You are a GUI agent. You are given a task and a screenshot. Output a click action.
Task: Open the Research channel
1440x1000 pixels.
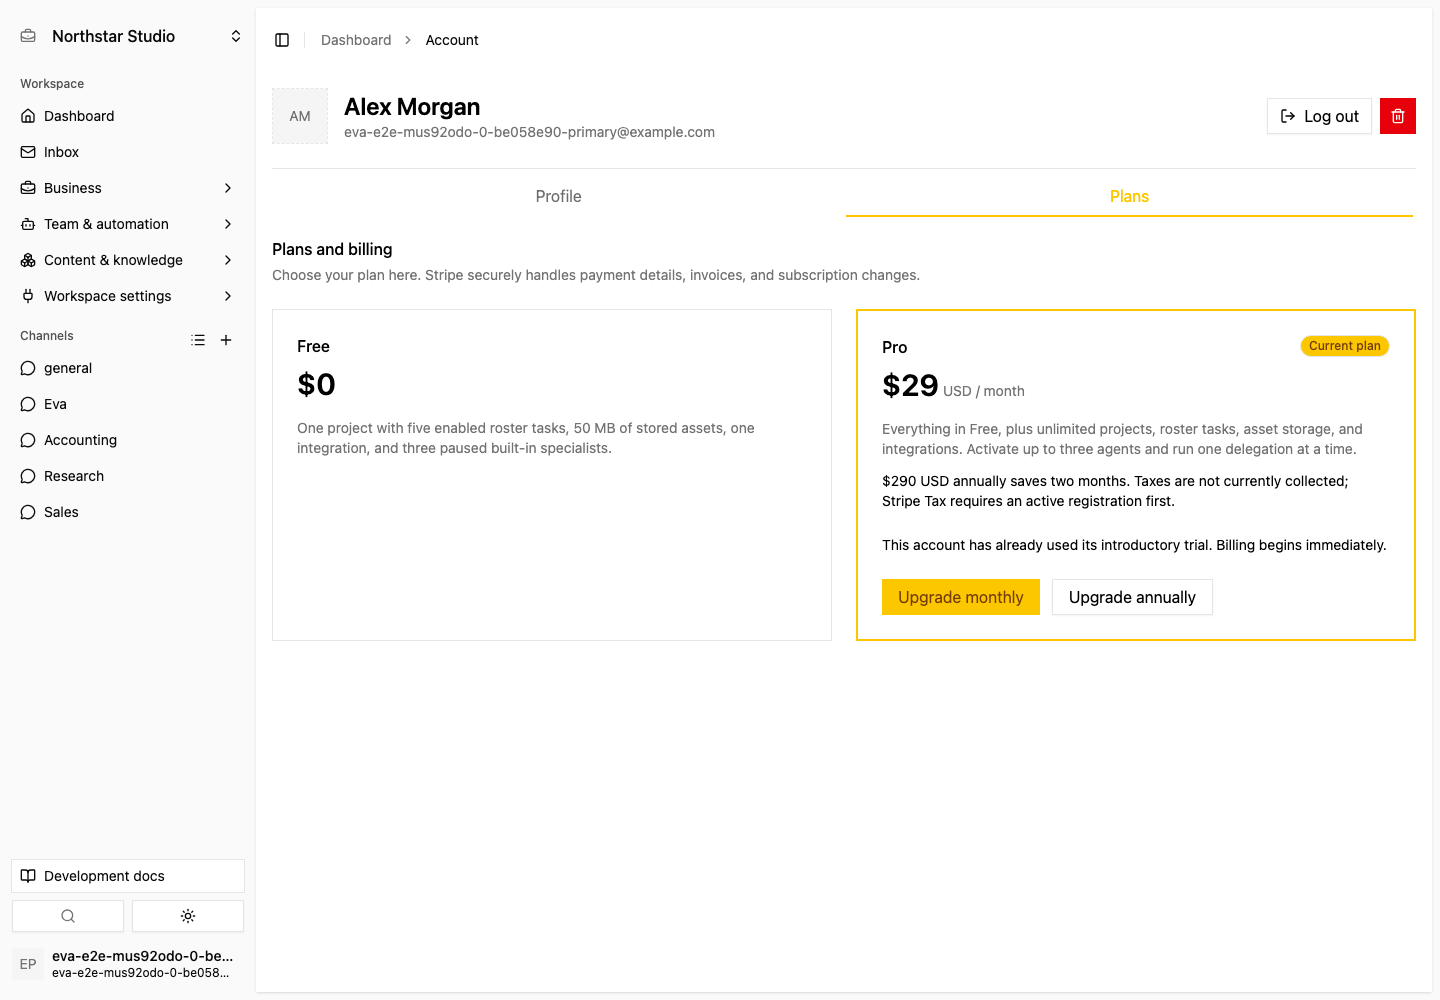tap(128, 476)
